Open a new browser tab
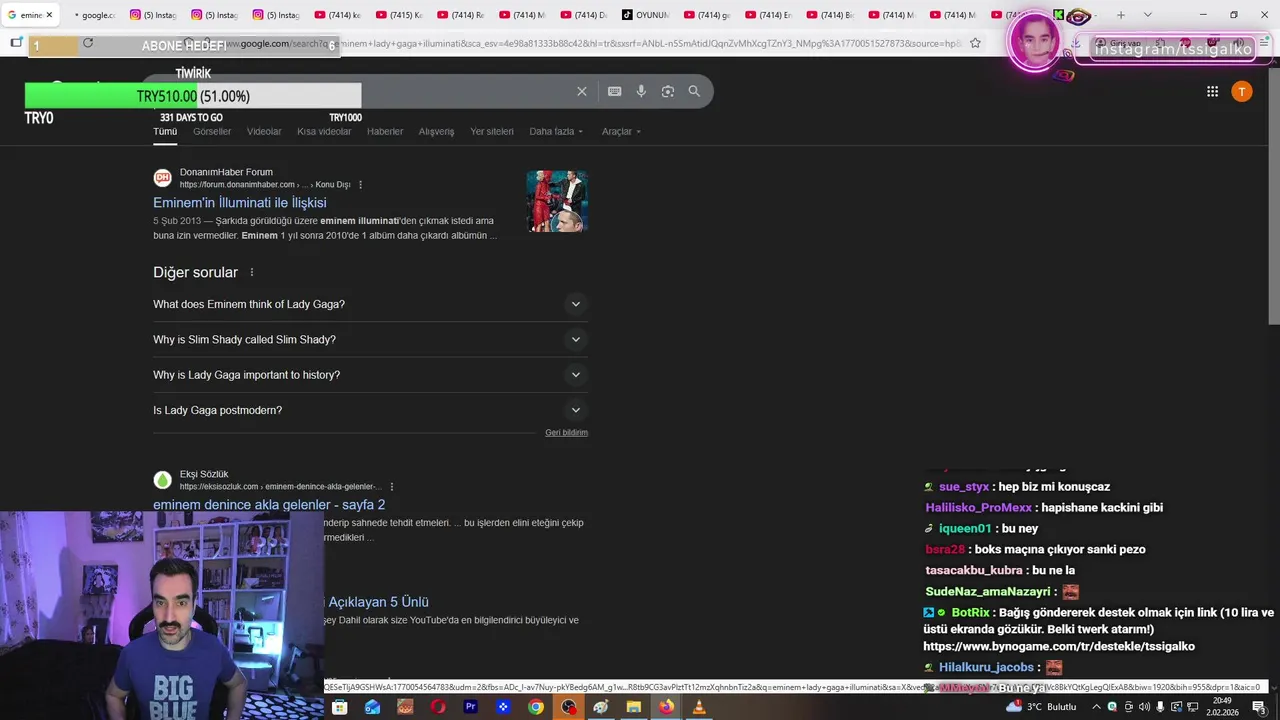Image resolution: width=1280 pixels, height=720 pixels. pyautogui.click(x=1120, y=15)
